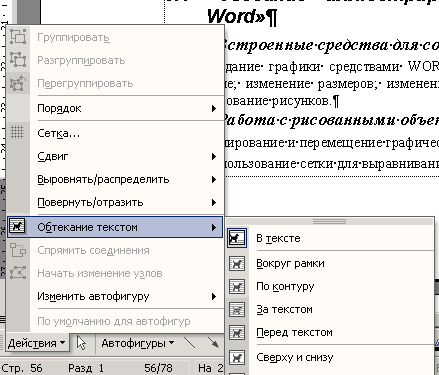Click the 56/78 page count in status bar
439x375 pixels.
pos(158,368)
